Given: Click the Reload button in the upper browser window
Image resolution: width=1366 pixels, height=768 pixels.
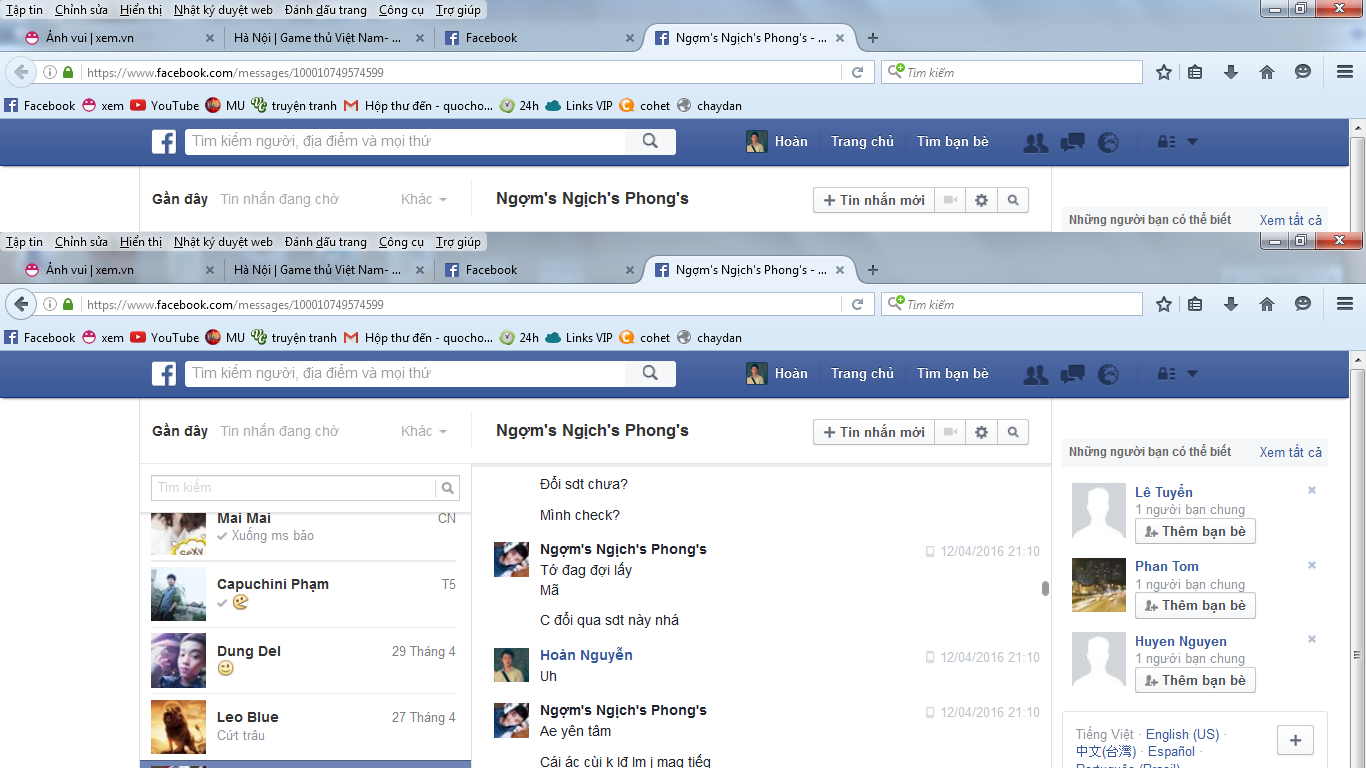Looking at the screenshot, I should (x=857, y=72).
